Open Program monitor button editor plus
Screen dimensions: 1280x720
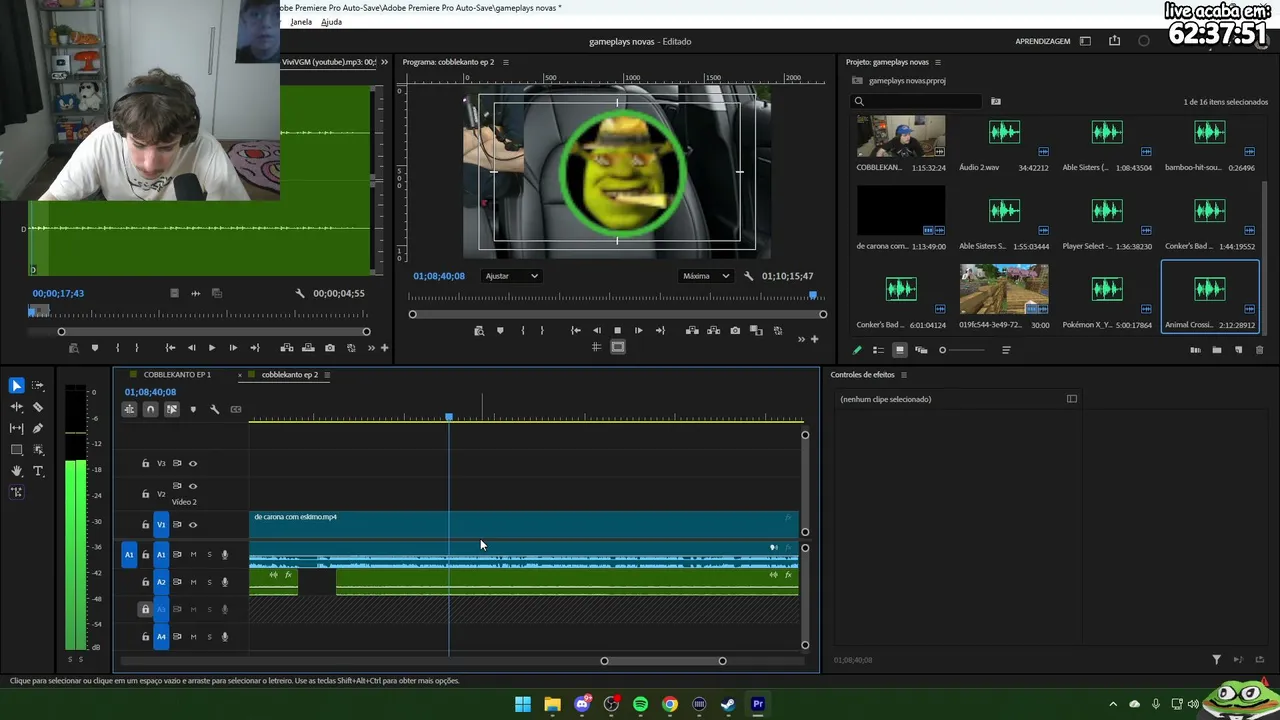coord(814,339)
